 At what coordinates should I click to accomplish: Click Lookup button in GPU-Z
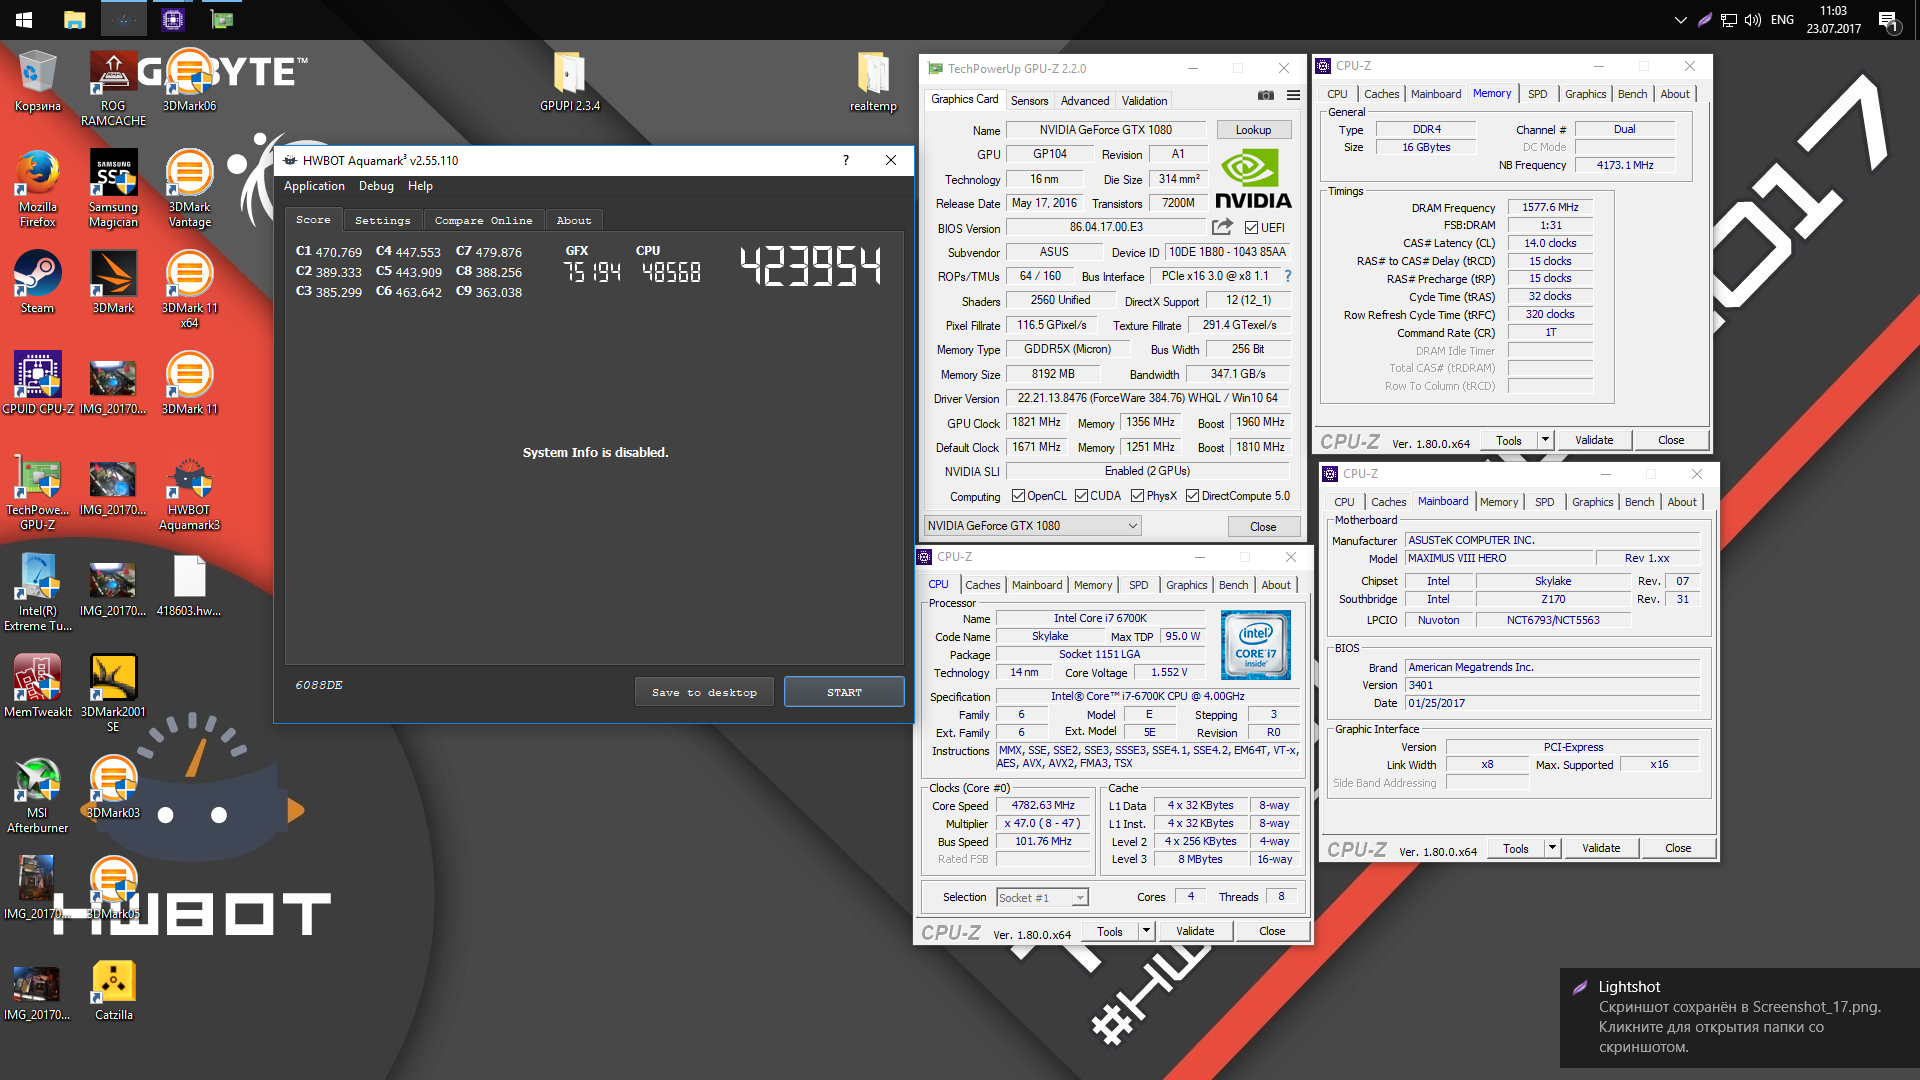coord(1253,130)
